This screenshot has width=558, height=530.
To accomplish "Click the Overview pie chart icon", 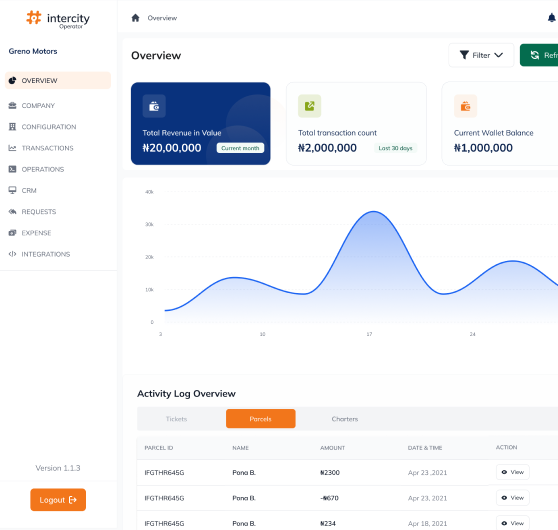I will click(x=12, y=80).
